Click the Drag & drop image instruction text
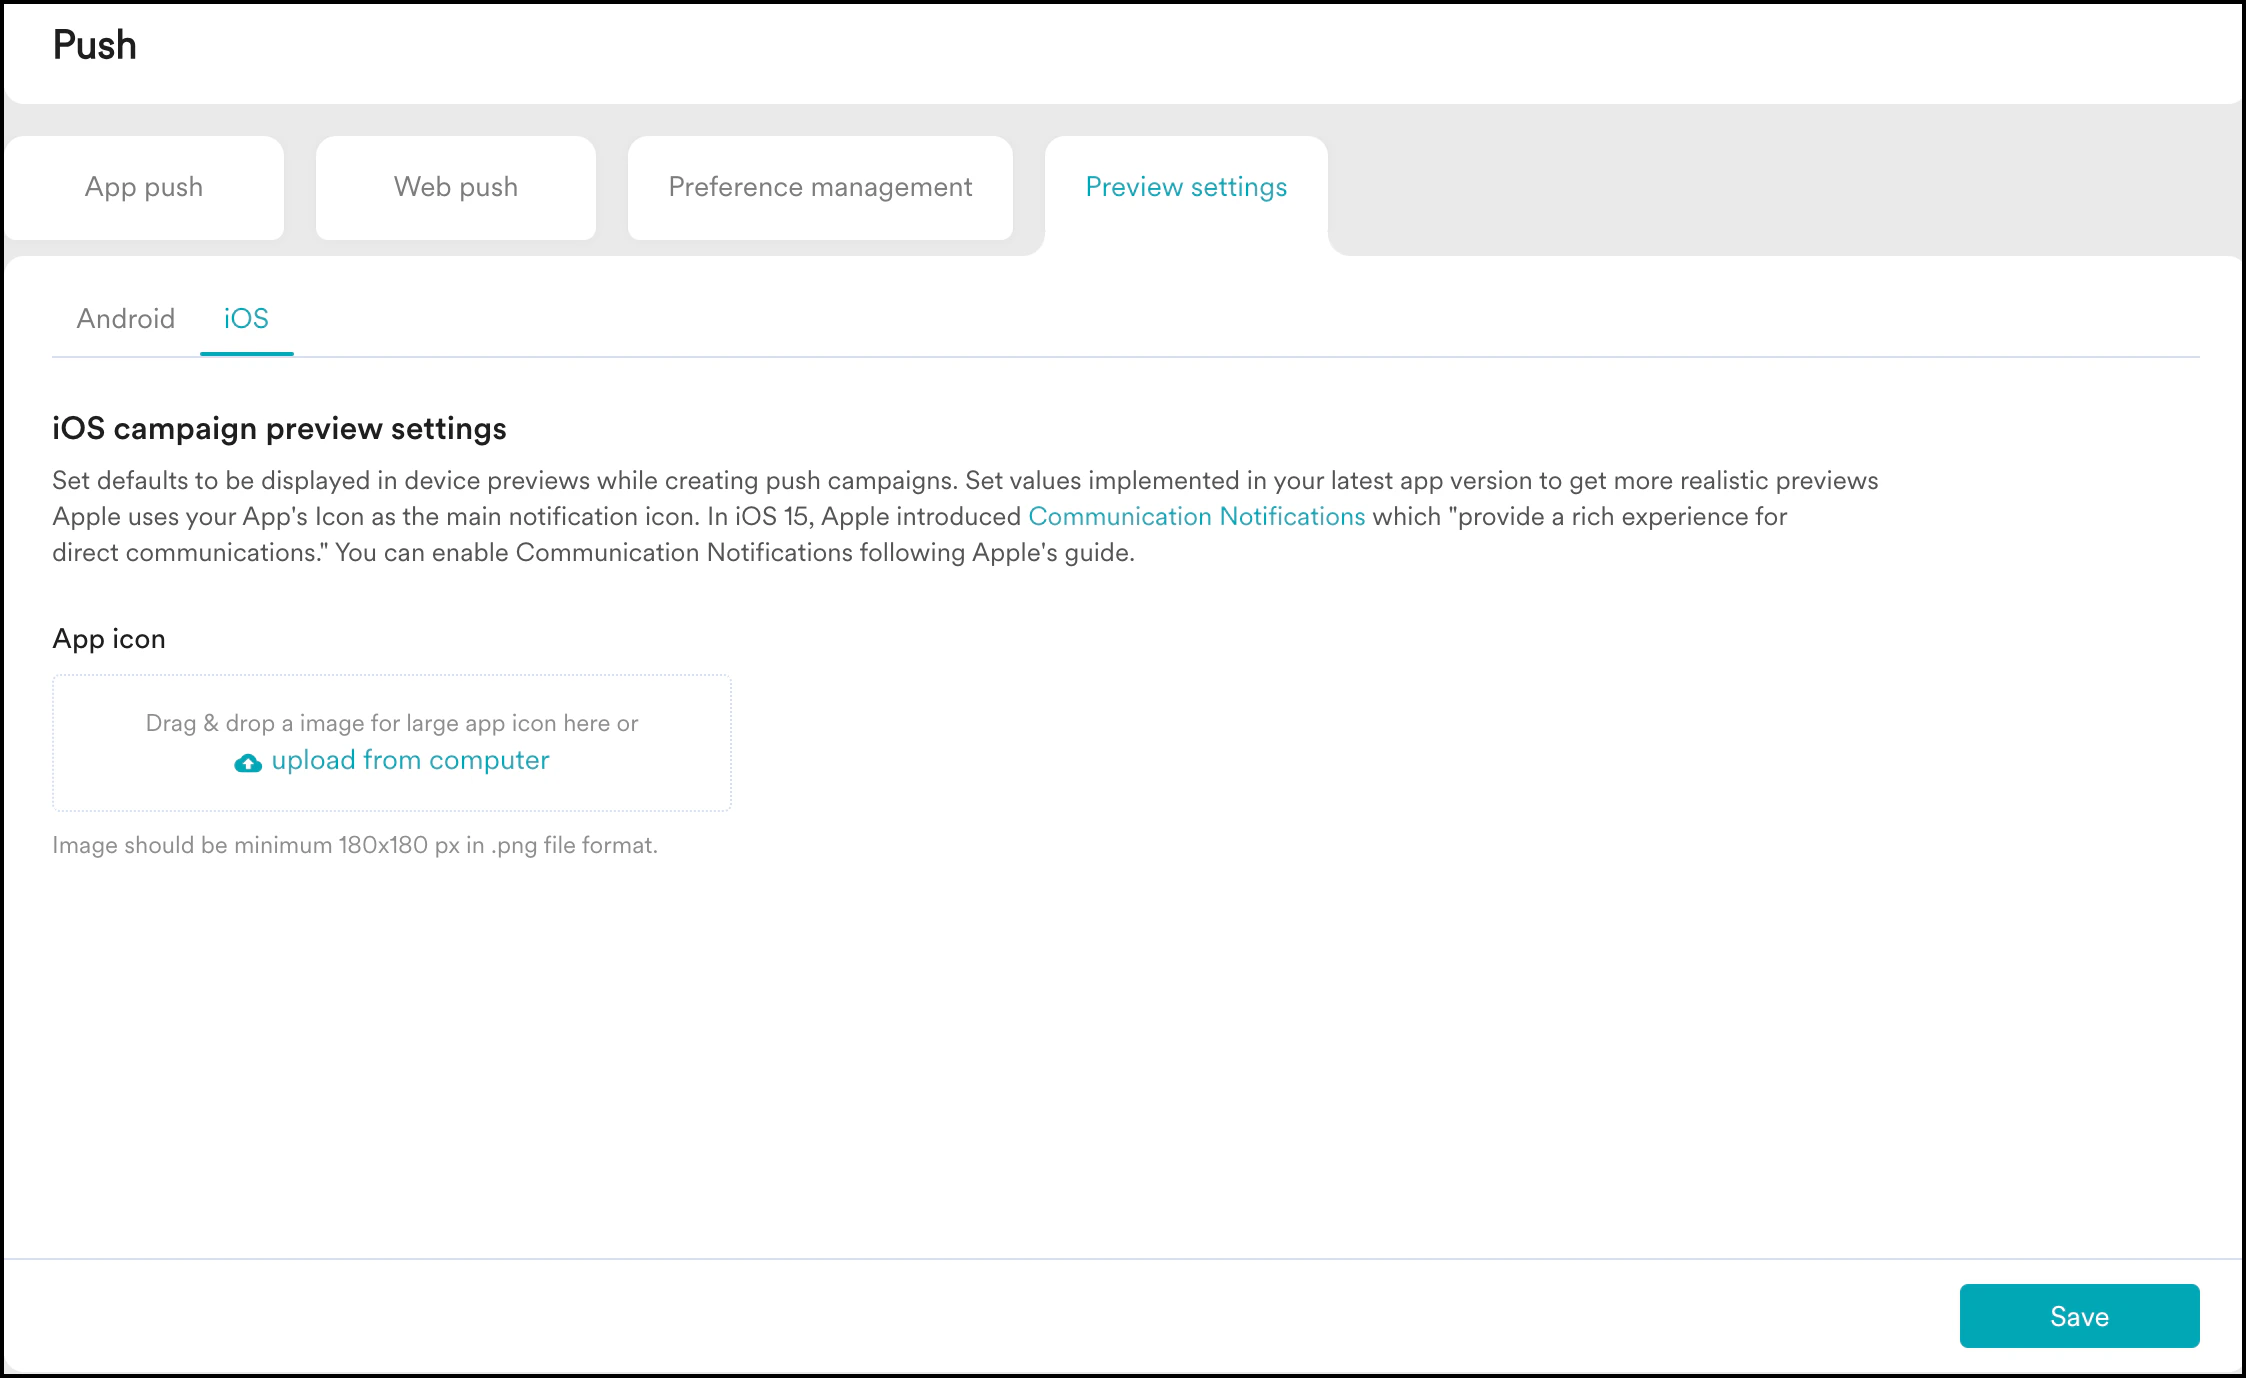The image size is (2246, 1378). [x=391, y=723]
